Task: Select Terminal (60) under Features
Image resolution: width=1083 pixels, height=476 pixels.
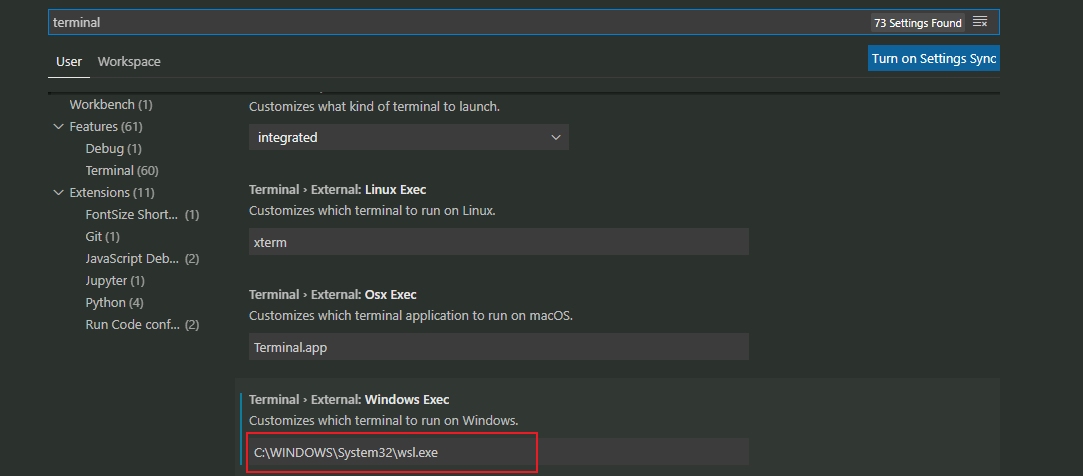Action: pos(122,171)
